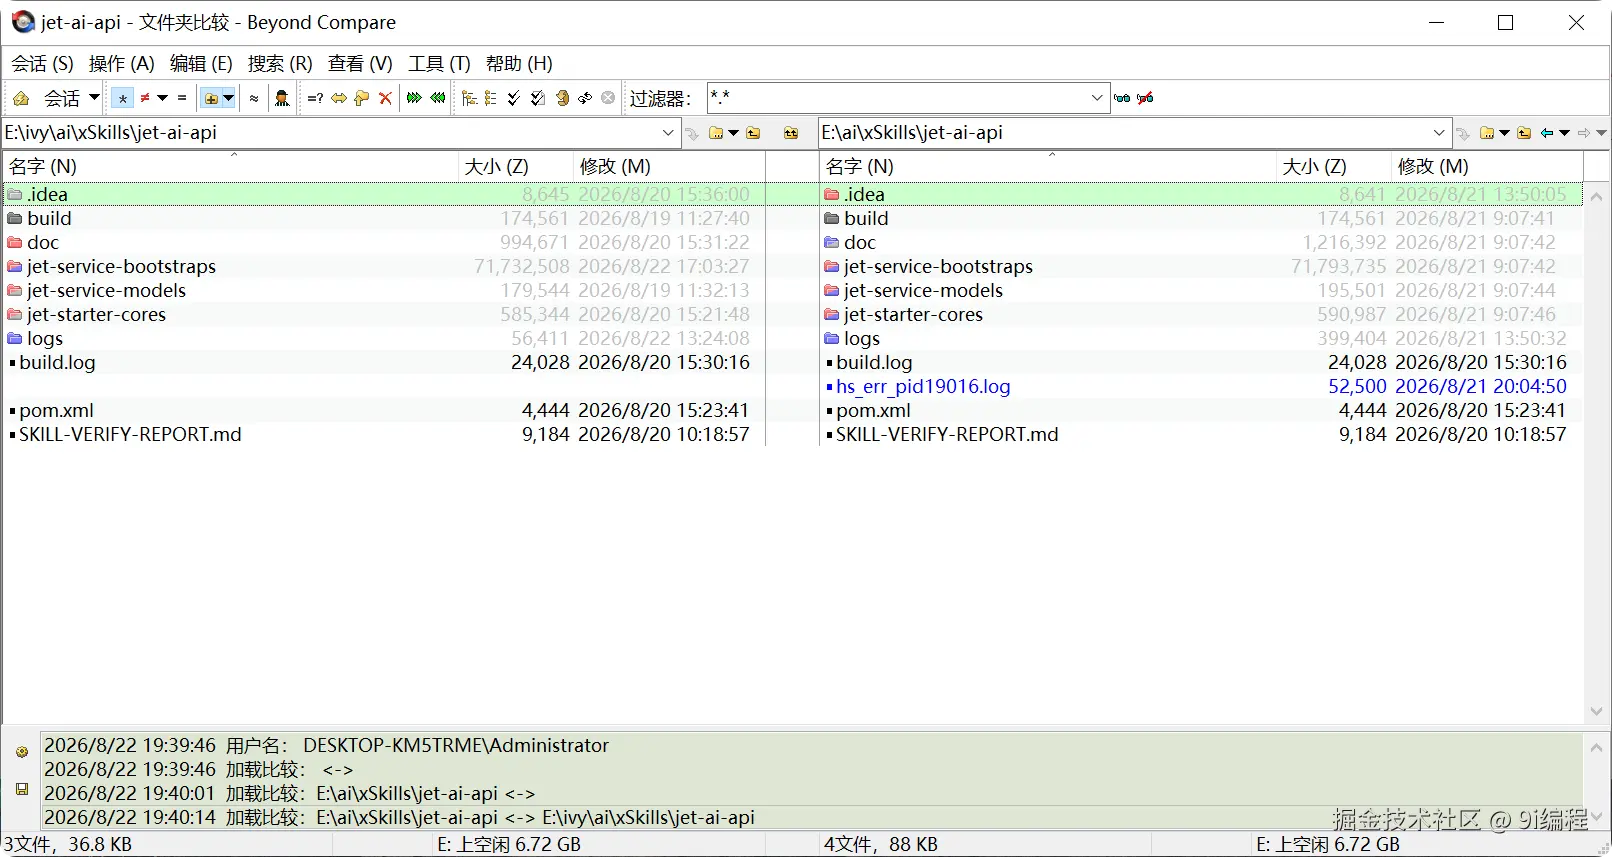Select the hs_err_pid19016.log file
This screenshot has width=1612, height=857.
pyautogui.click(x=923, y=387)
